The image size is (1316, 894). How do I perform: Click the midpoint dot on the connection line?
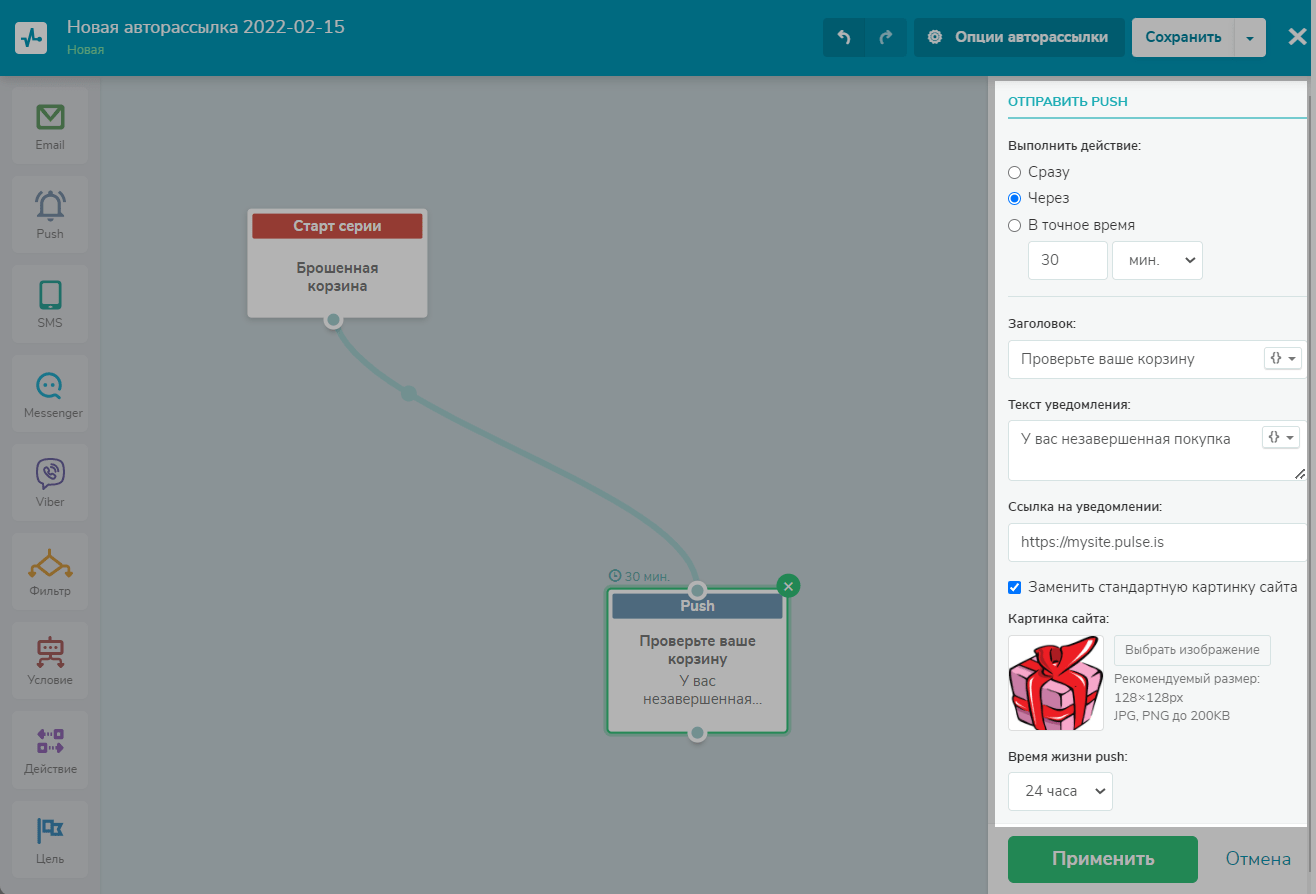click(409, 394)
